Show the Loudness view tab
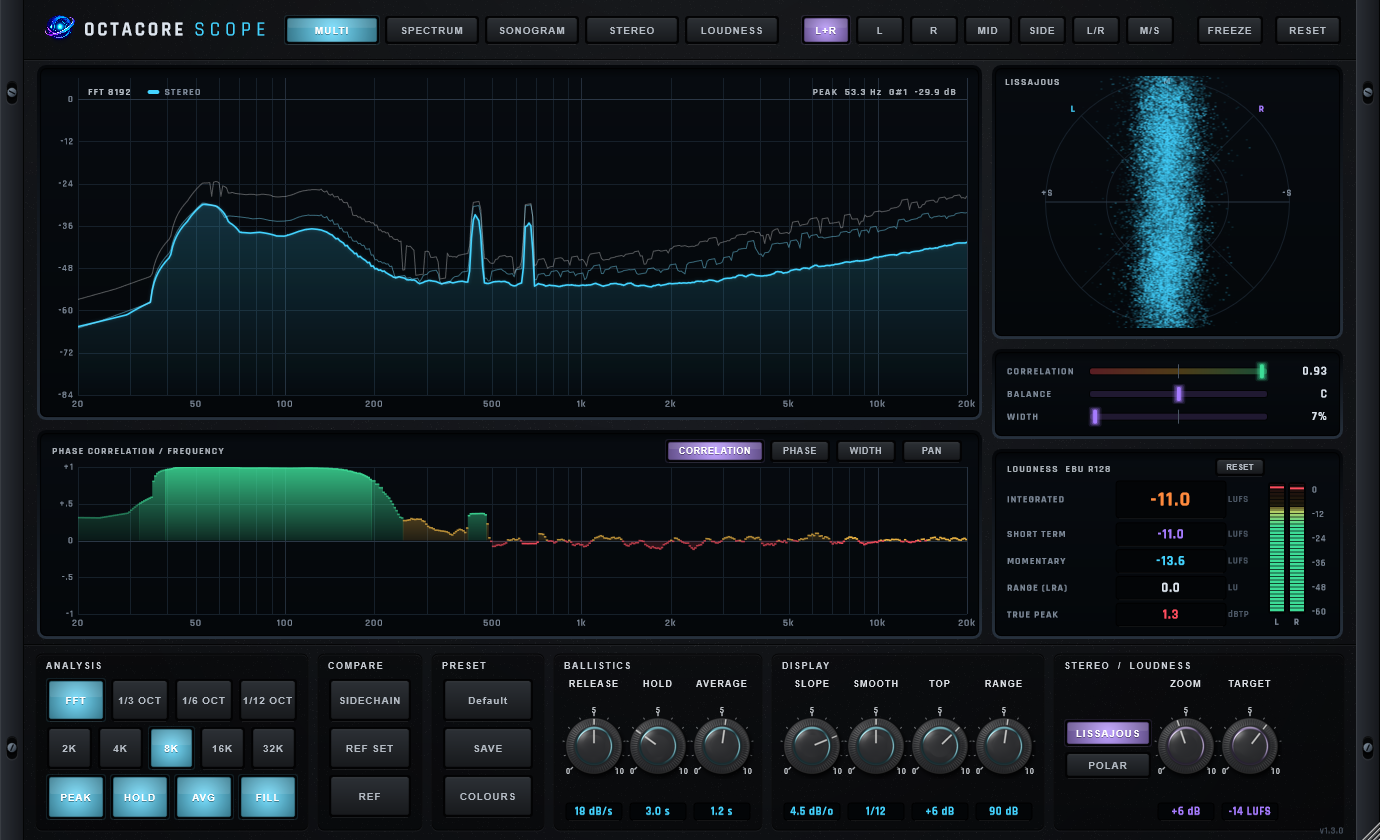1380x840 pixels. click(x=732, y=30)
